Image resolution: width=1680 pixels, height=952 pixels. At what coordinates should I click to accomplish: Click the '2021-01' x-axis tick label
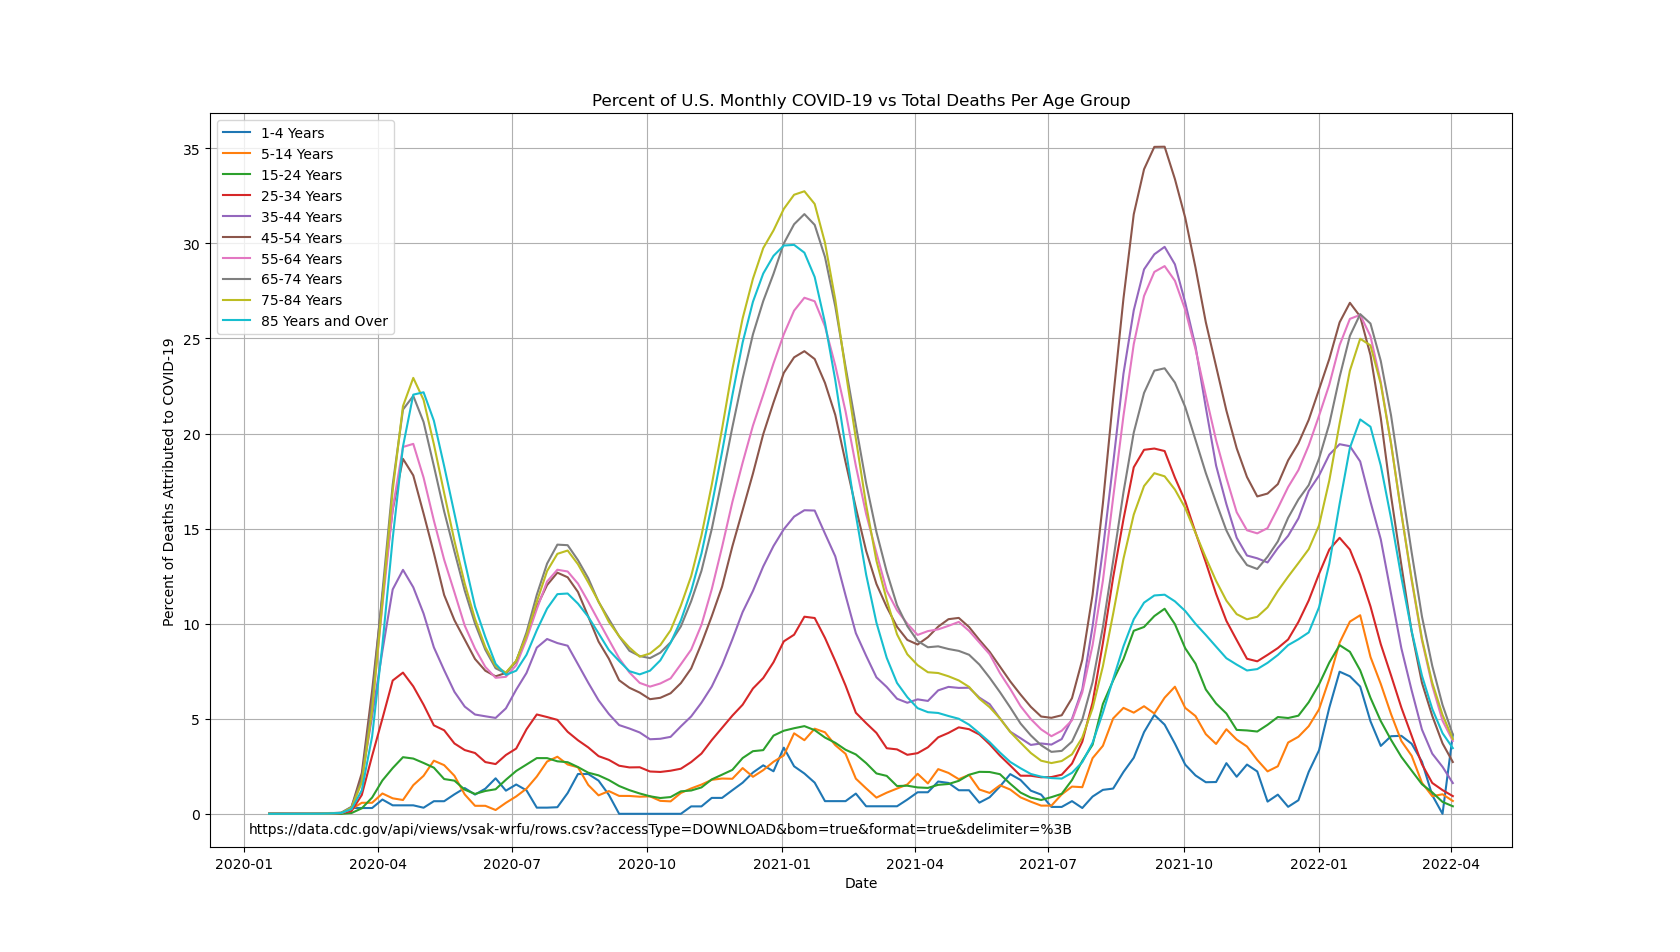point(781,864)
